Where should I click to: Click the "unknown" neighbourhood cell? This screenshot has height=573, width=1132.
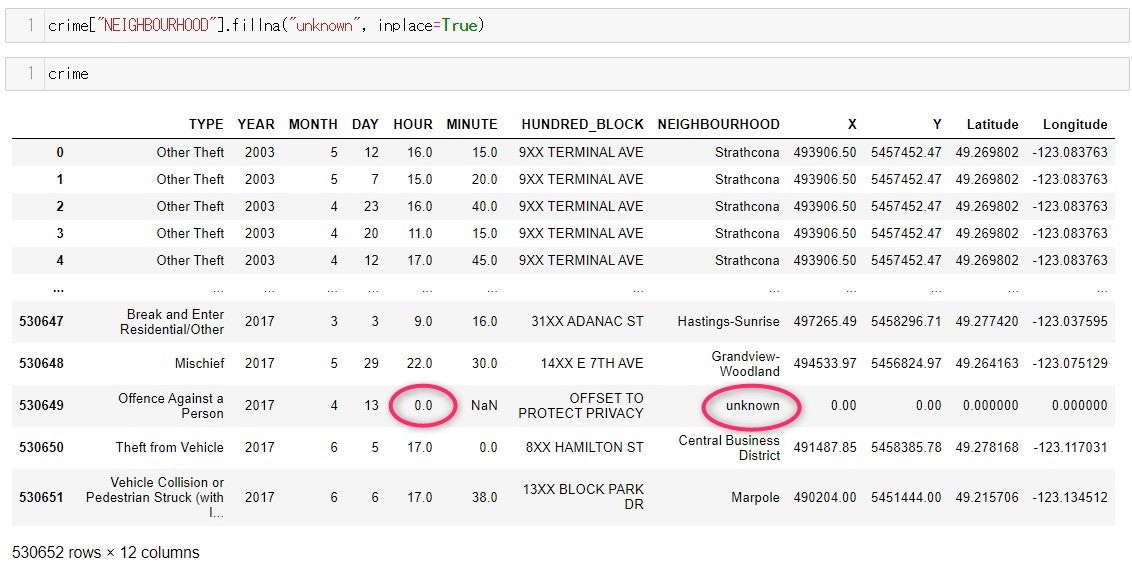(753, 406)
